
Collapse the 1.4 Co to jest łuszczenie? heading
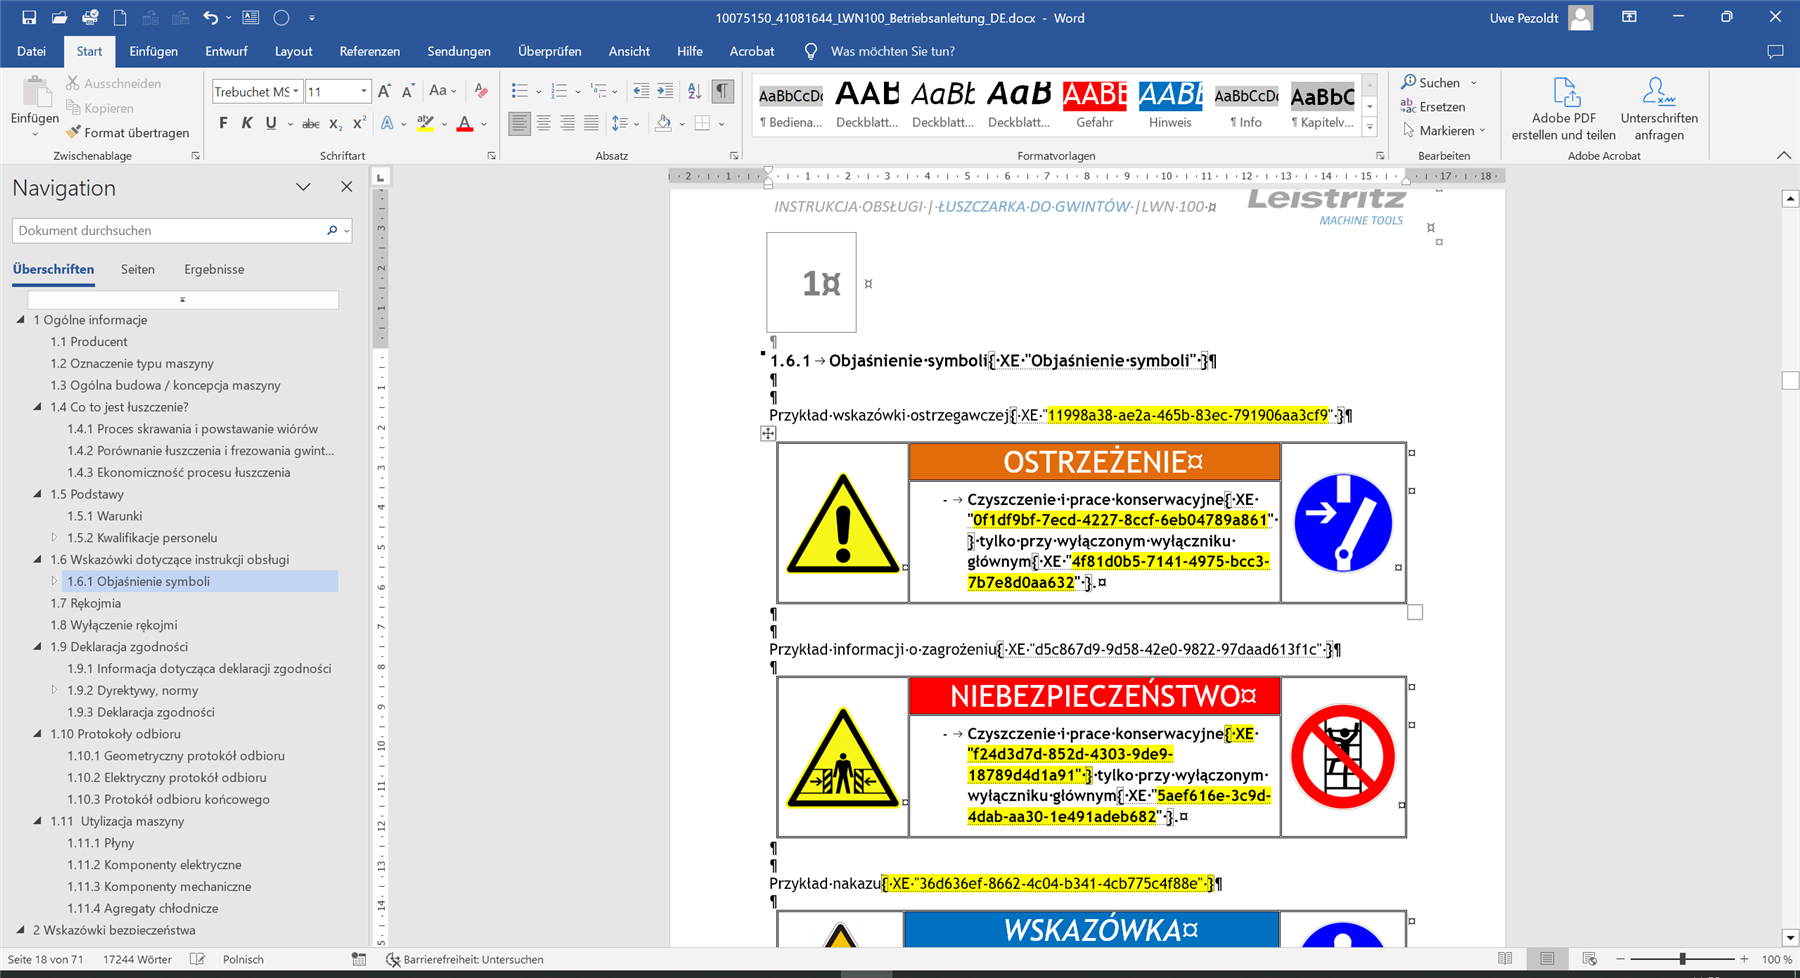(x=38, y=407)
